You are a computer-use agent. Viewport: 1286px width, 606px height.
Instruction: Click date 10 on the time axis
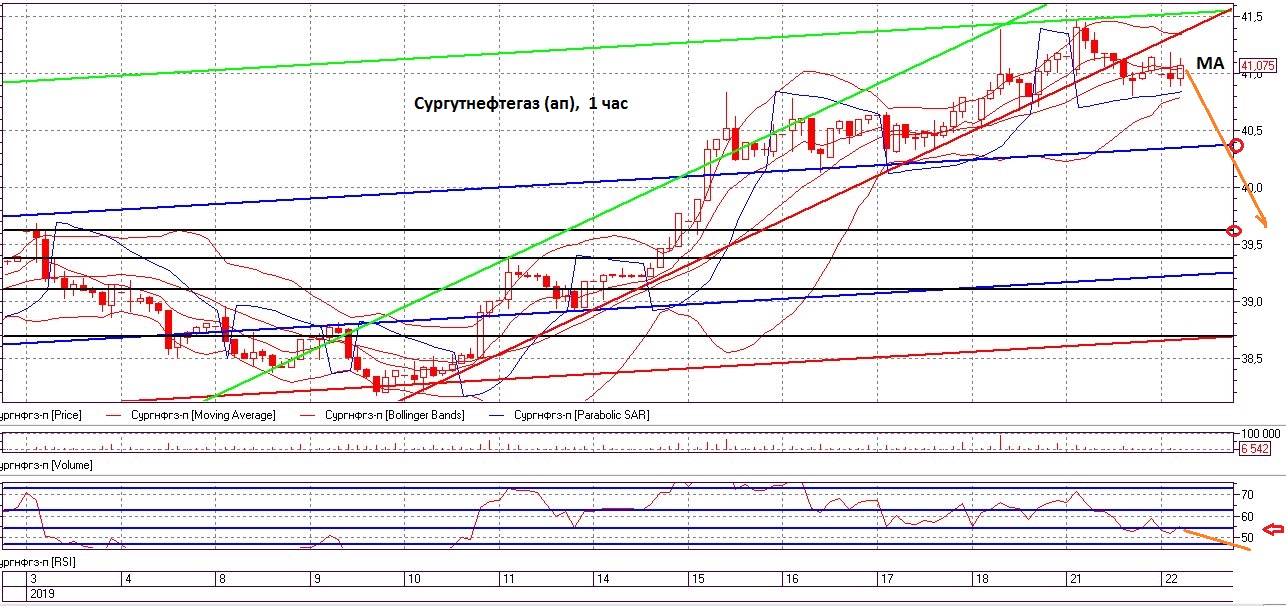[x=413, y=579]
